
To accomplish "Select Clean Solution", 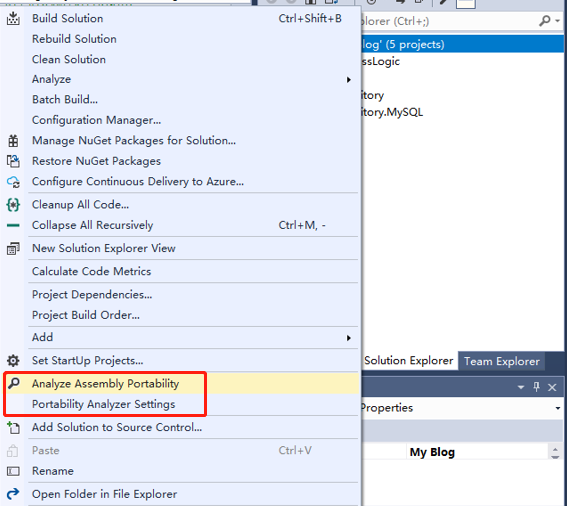I will click(181, 59).
